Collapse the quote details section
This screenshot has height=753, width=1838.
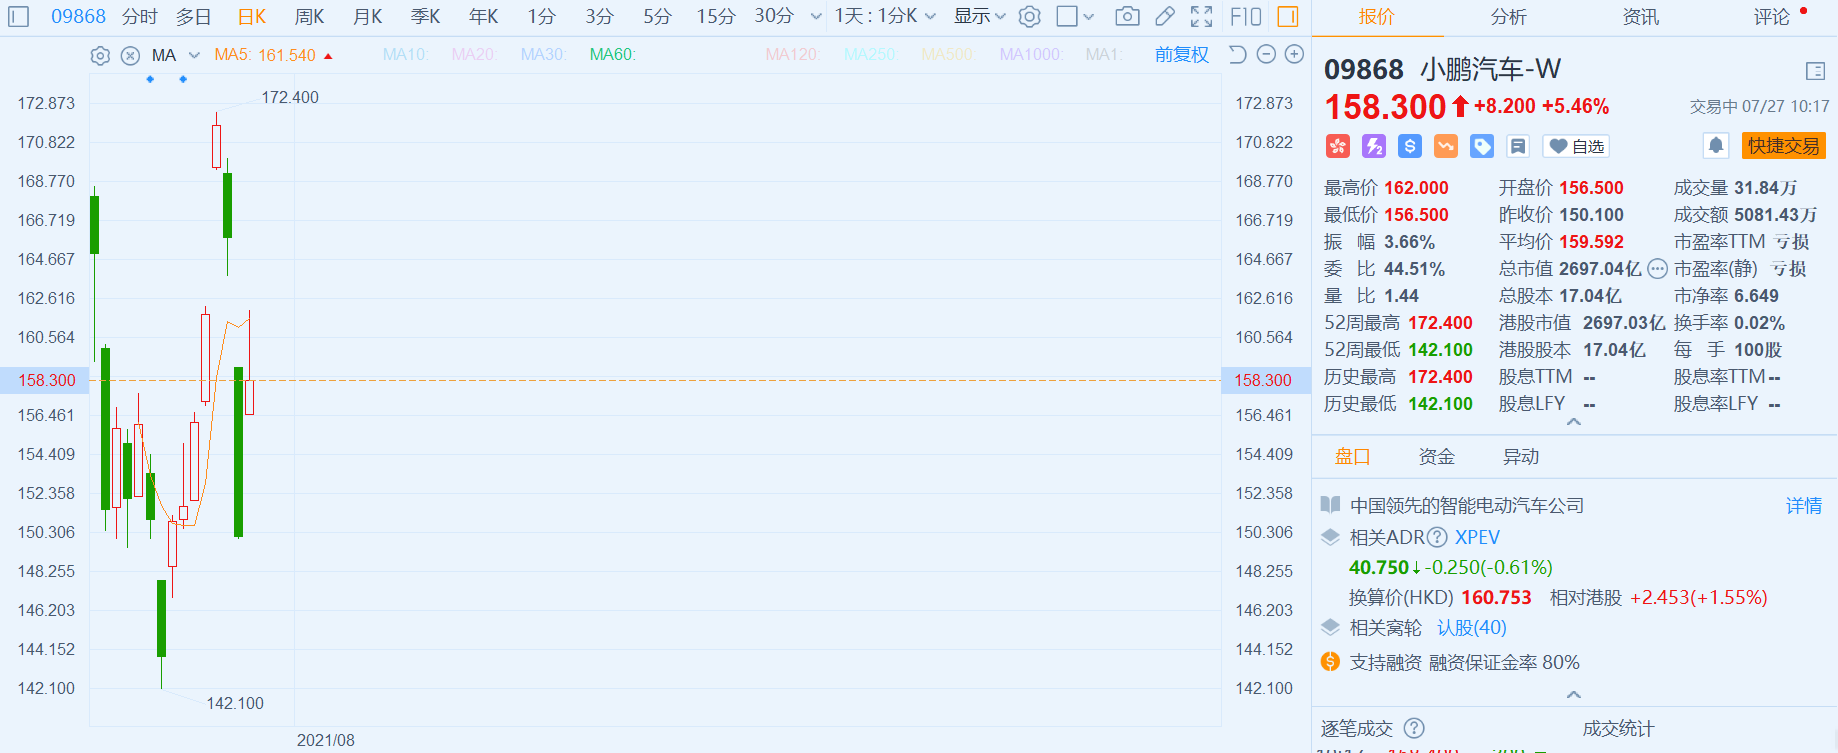[1574, 422]
